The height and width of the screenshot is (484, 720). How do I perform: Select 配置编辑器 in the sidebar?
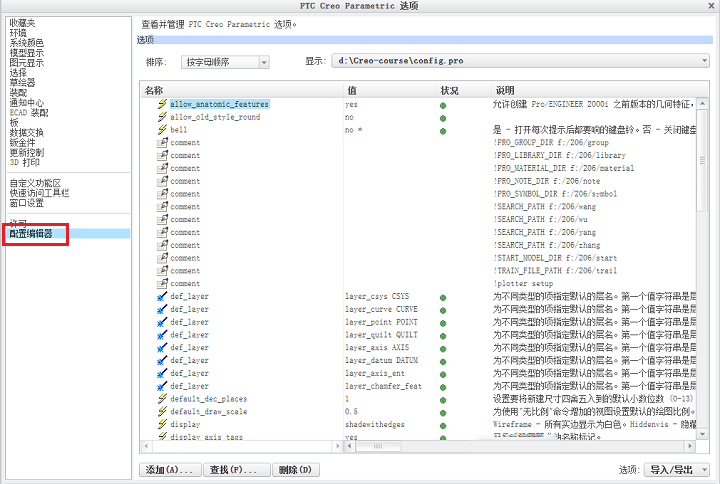click(31, 234)
